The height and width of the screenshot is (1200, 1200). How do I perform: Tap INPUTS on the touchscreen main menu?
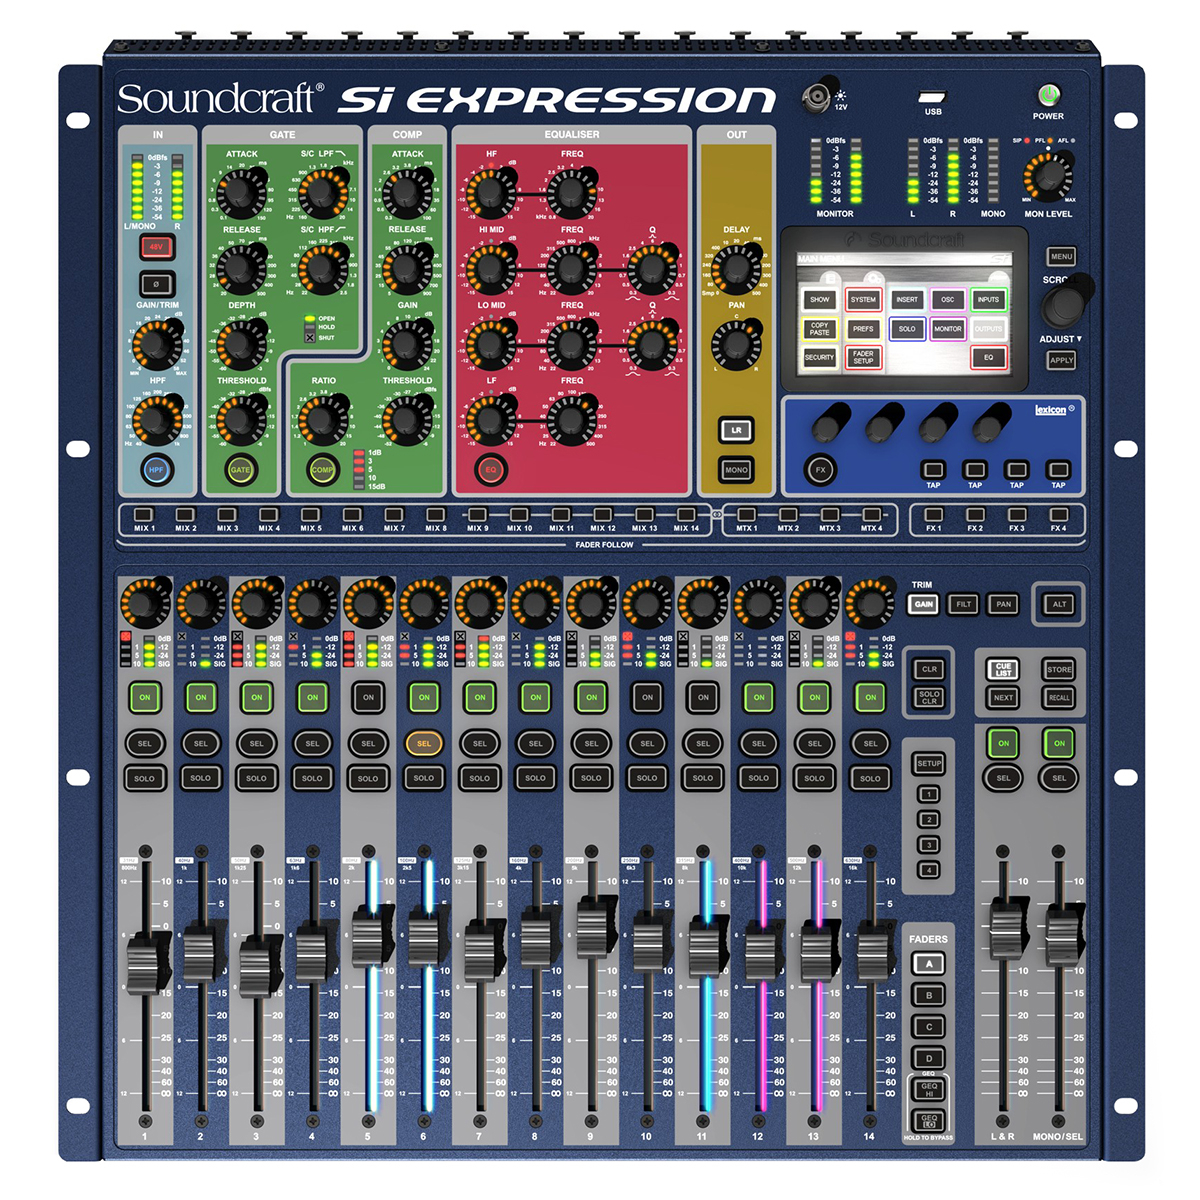coord(988,299)
